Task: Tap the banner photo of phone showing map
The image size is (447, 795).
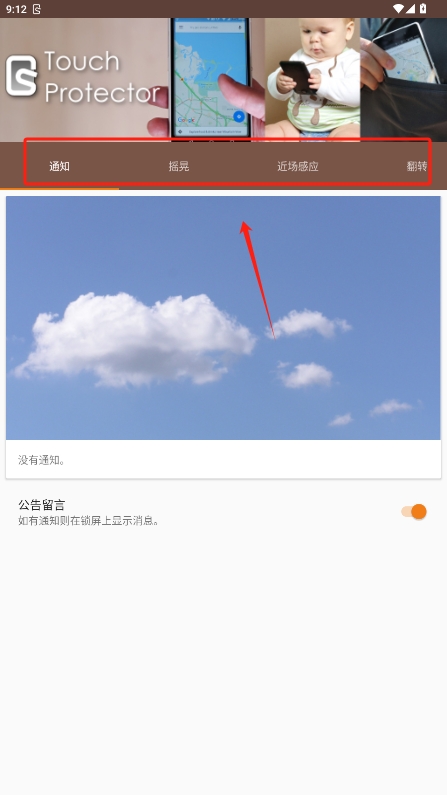Action: [x=211, y=78]
